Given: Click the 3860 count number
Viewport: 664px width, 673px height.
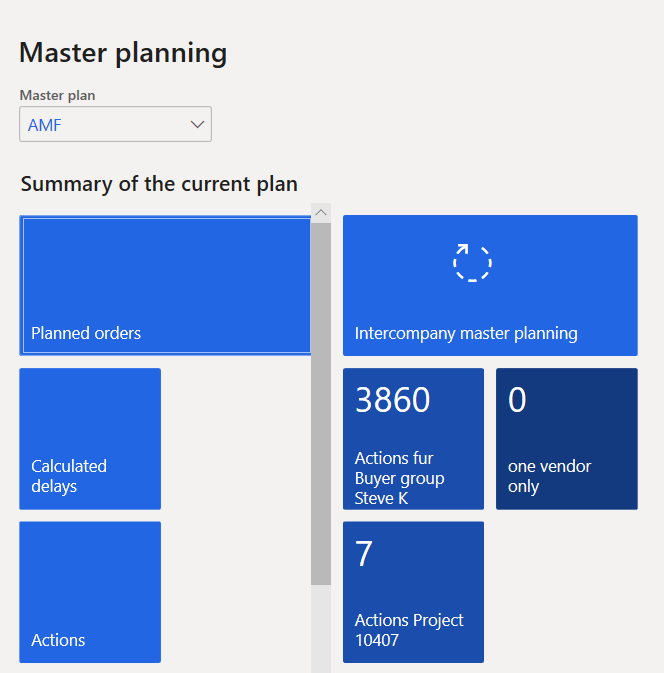Looking at the screenshot, I should point(393,400).
